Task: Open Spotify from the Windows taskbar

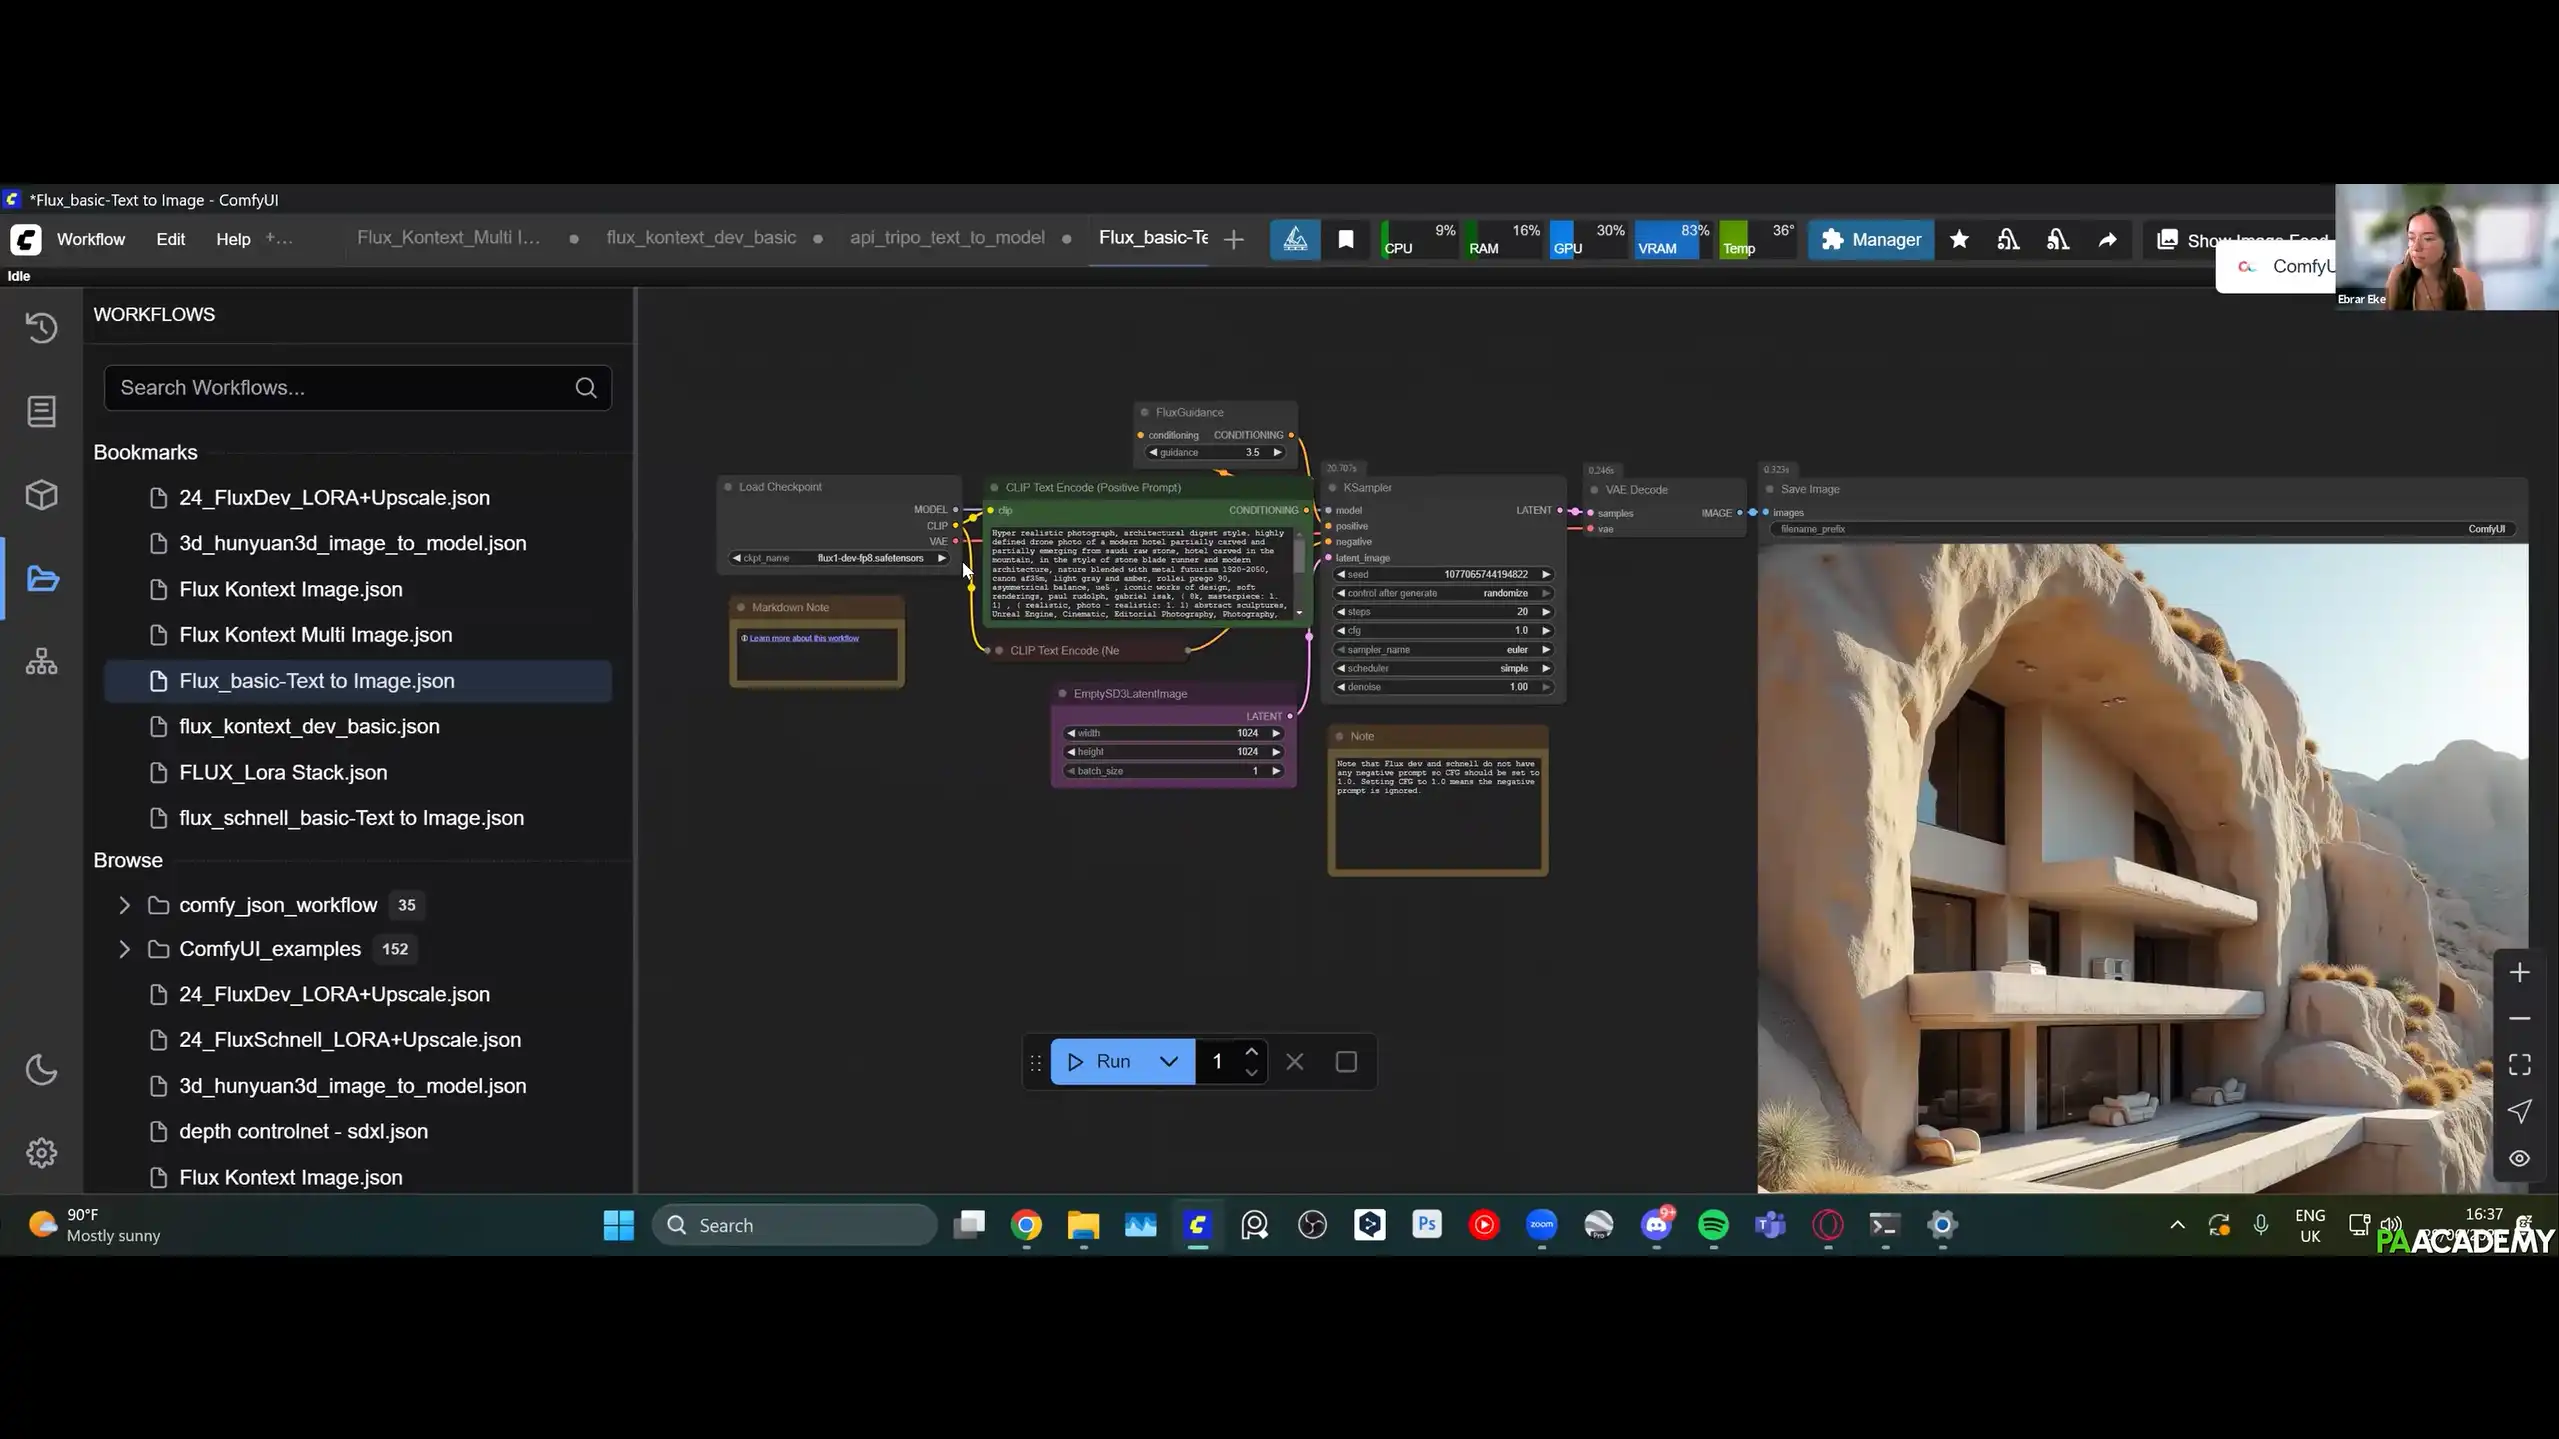Action: point(1713,1225)
